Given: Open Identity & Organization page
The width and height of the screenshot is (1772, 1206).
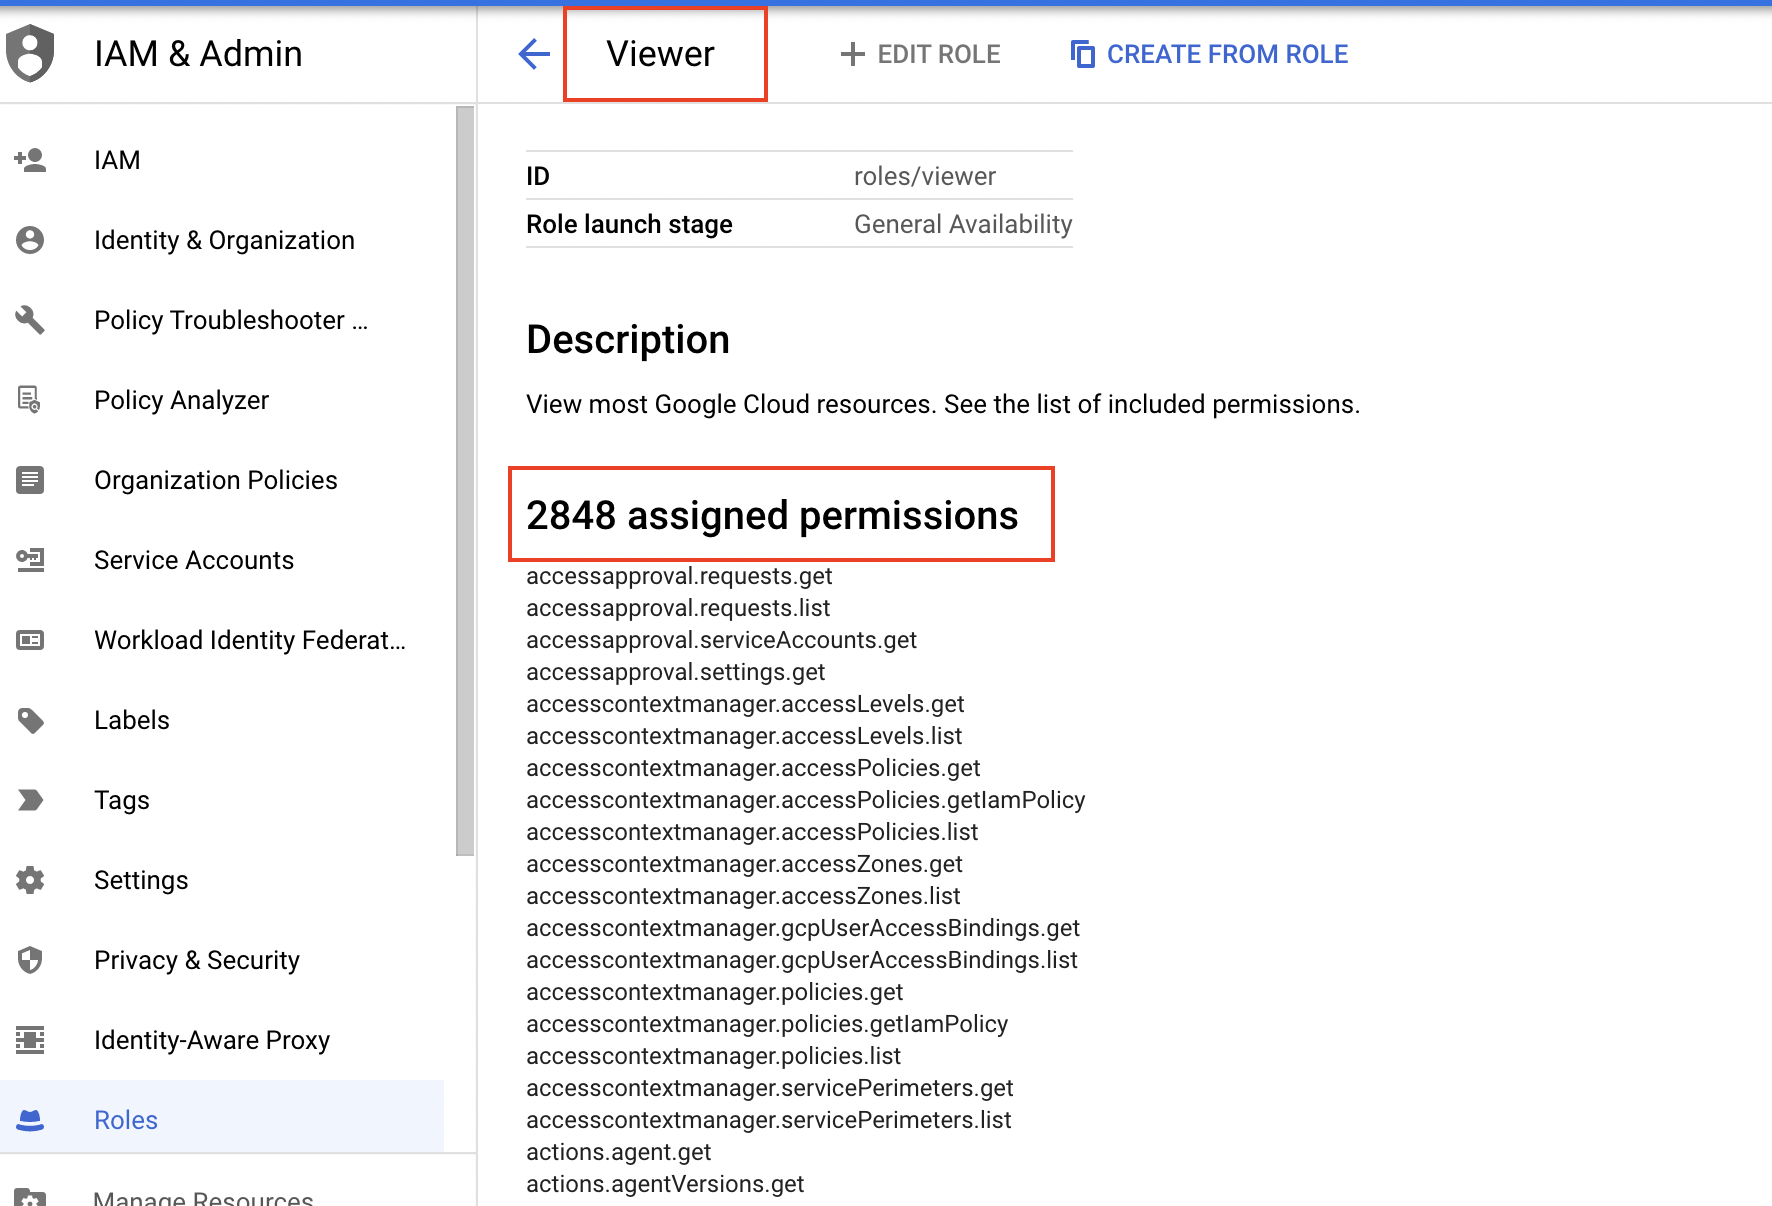Looking at the screenshot, I should coord(224,240).
